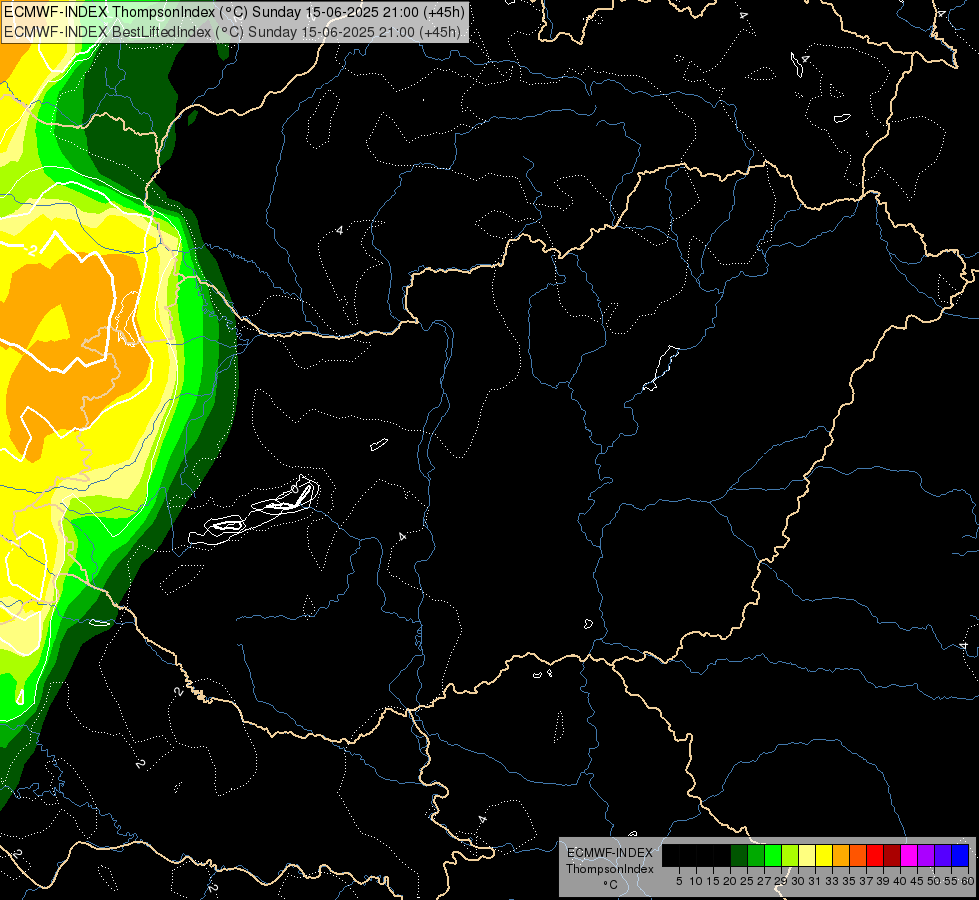Select the orange-red 35-37 legend swatch
The image size is (979, 900).
pos(858,855)
